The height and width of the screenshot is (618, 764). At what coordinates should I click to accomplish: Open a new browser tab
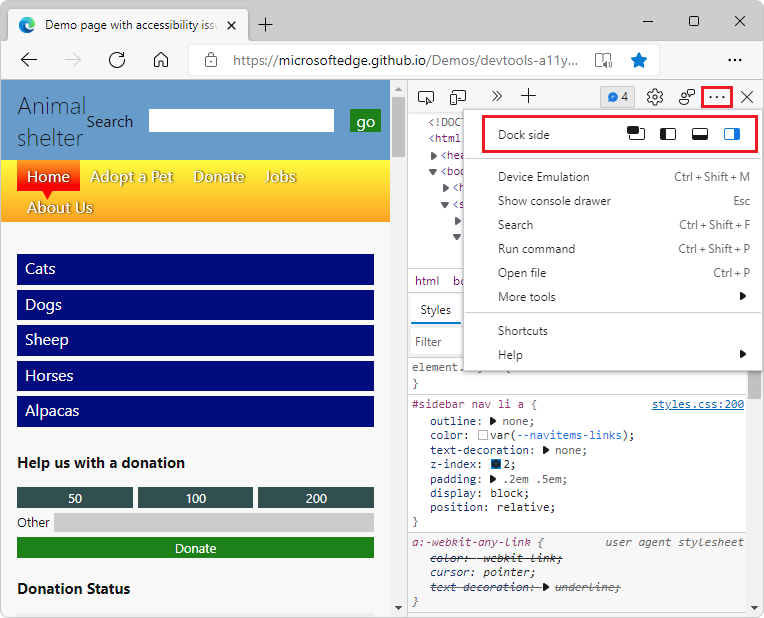pyautogui.click(x=266, y=25)
